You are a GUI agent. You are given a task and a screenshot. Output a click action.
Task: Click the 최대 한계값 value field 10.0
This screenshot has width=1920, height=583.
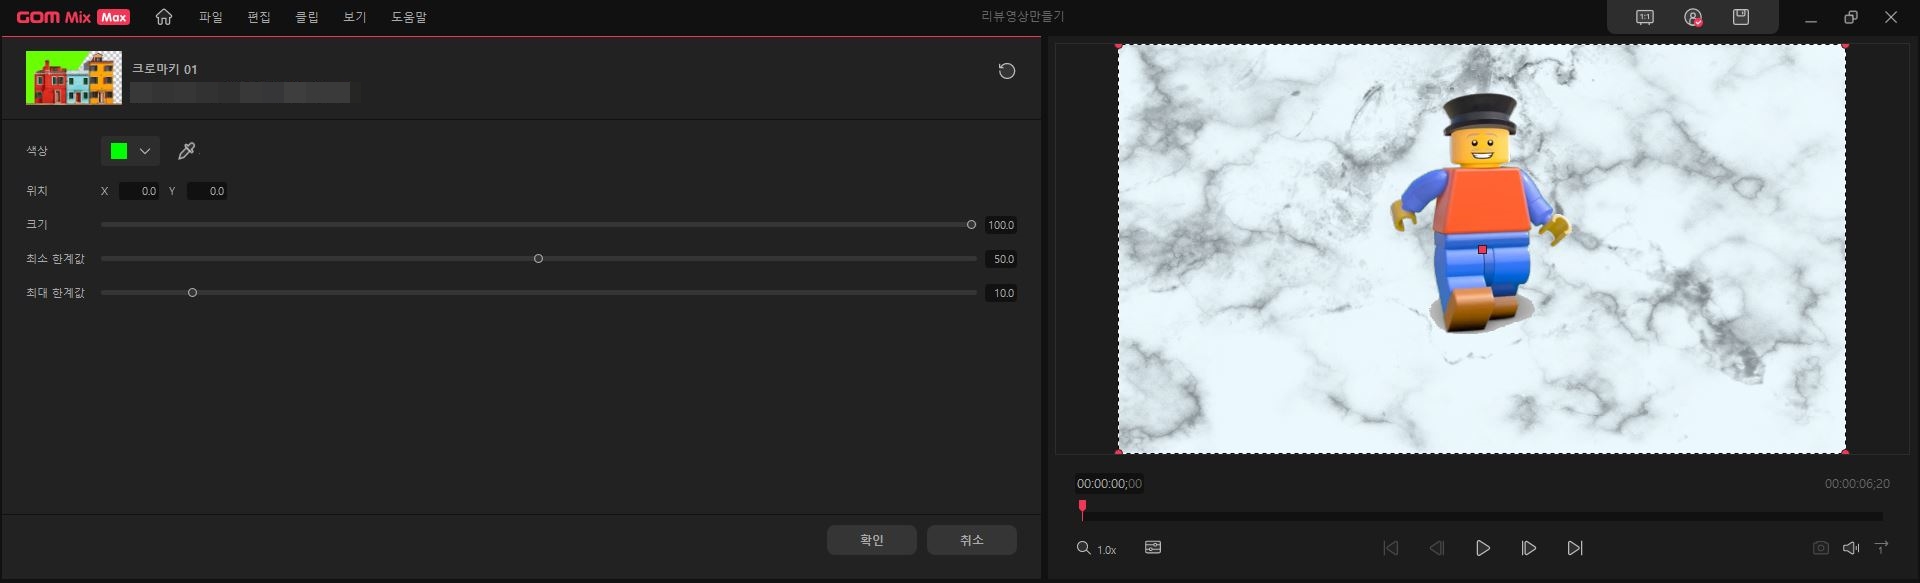pyautogui.click(x=1001, y=293)
